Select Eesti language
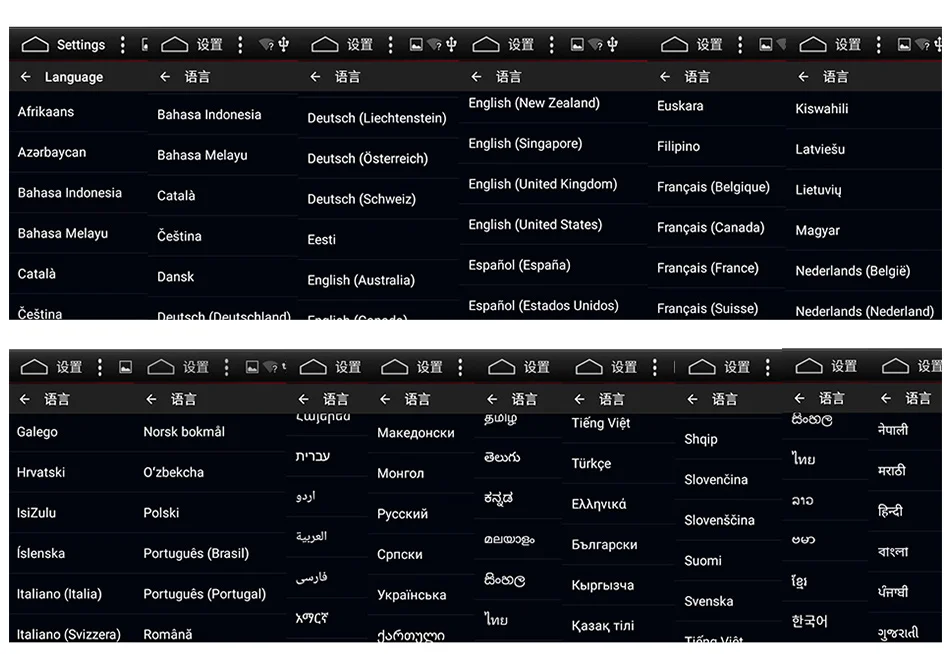The width and height of the screenshot is (950, 654). click(x=322, y=239)
